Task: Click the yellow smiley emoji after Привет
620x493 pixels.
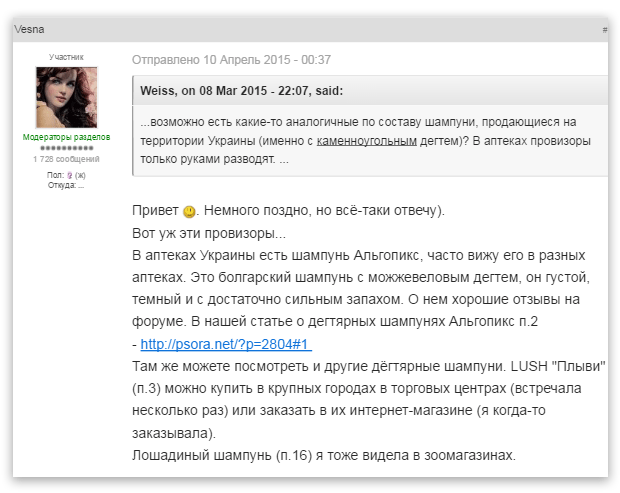Action: click(188, 213)
